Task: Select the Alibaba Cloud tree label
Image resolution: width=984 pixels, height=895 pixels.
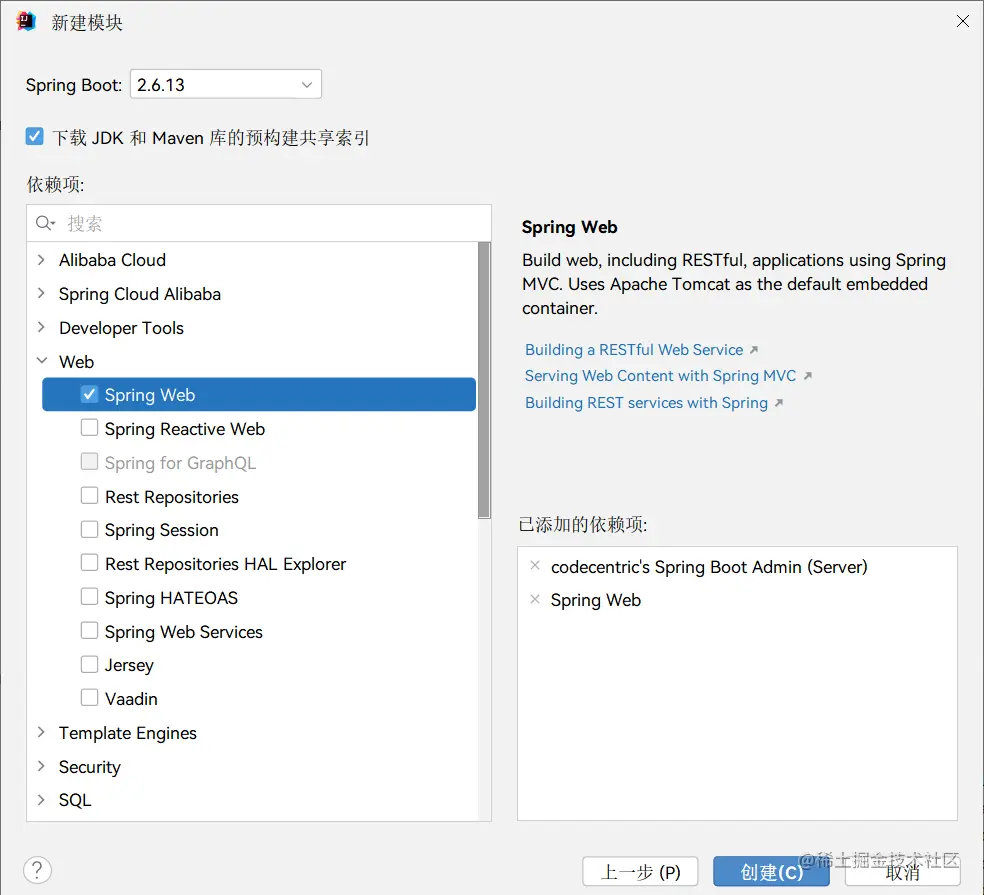Action: (112, 260)
